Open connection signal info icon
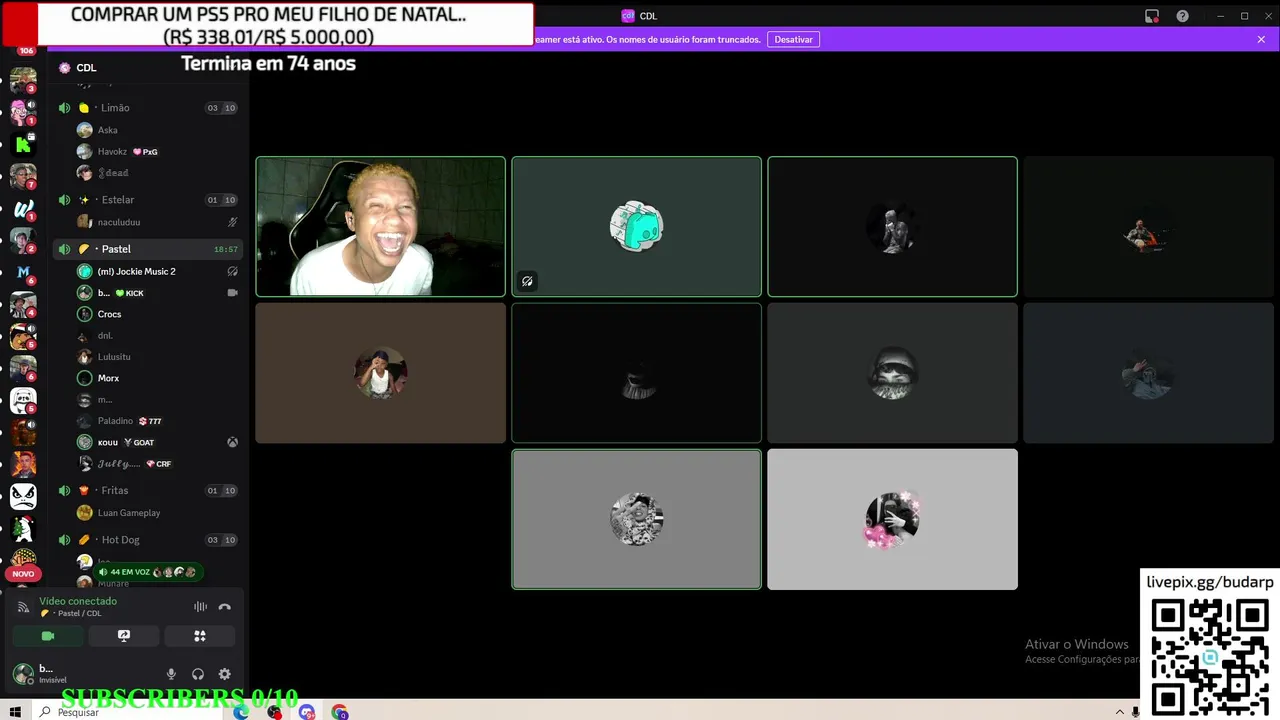 tap(23, 607)
